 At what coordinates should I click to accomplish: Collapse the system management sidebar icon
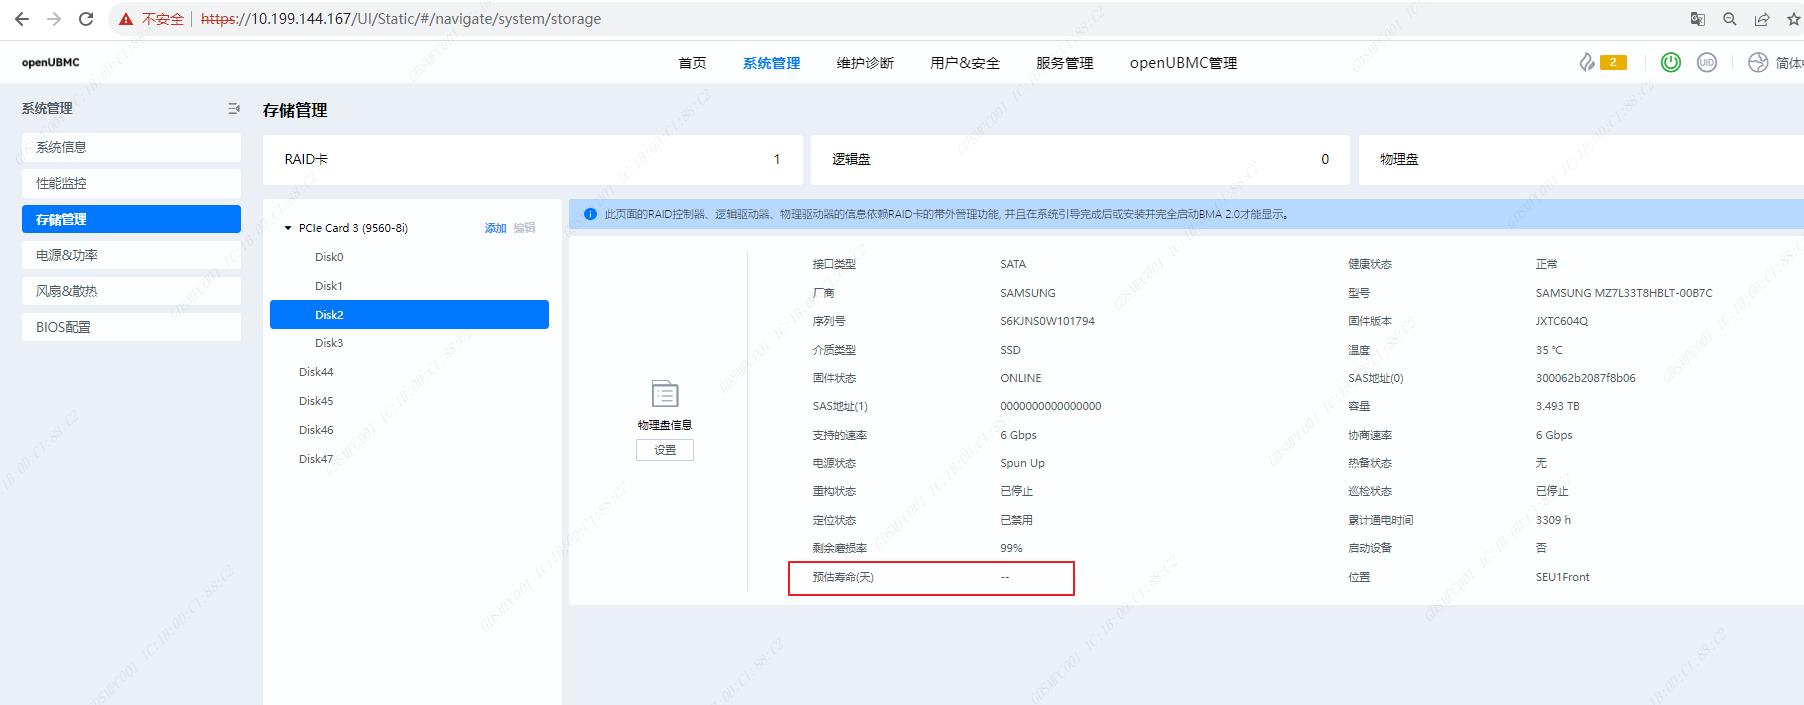click(x=233, y=108)
